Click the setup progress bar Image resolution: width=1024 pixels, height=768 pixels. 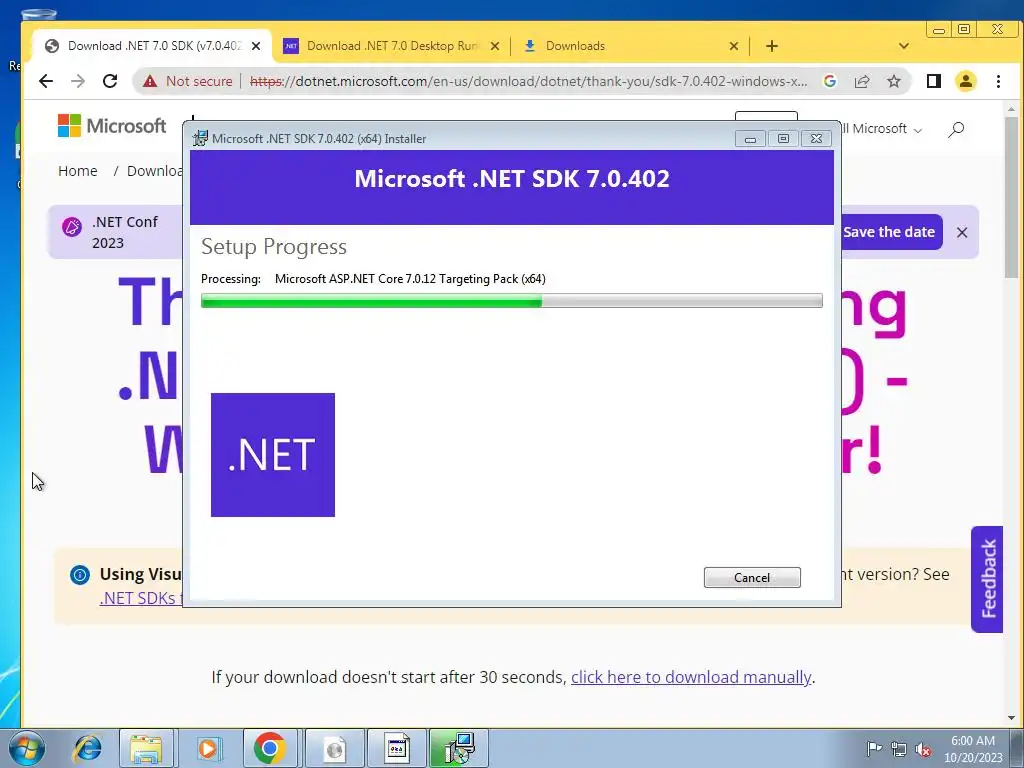[x=511, y=300]
